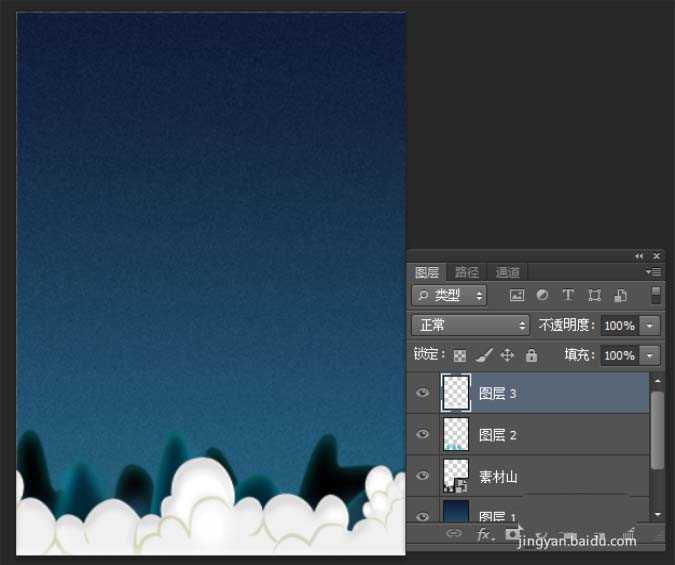This screenshot has height=565, width=675.
Task: Lock image pixels with the brush icon
Action: pos(483,355)
